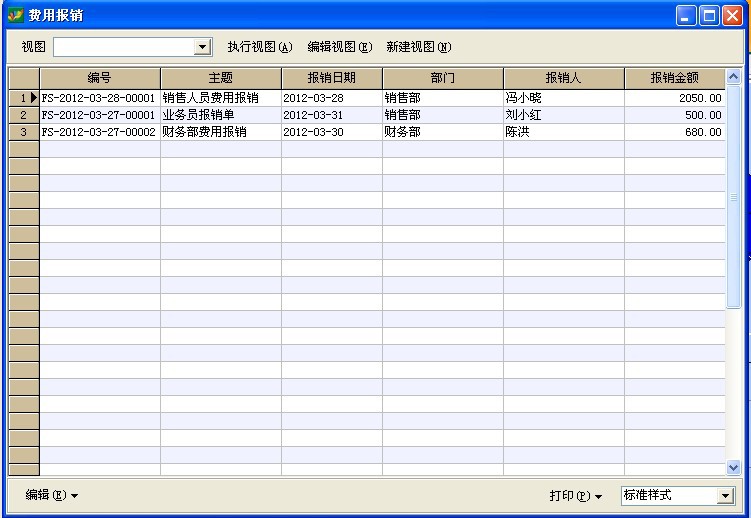751x518 pixels.
Task: Click the 报销金额 column header
Action: coord(674,78)
